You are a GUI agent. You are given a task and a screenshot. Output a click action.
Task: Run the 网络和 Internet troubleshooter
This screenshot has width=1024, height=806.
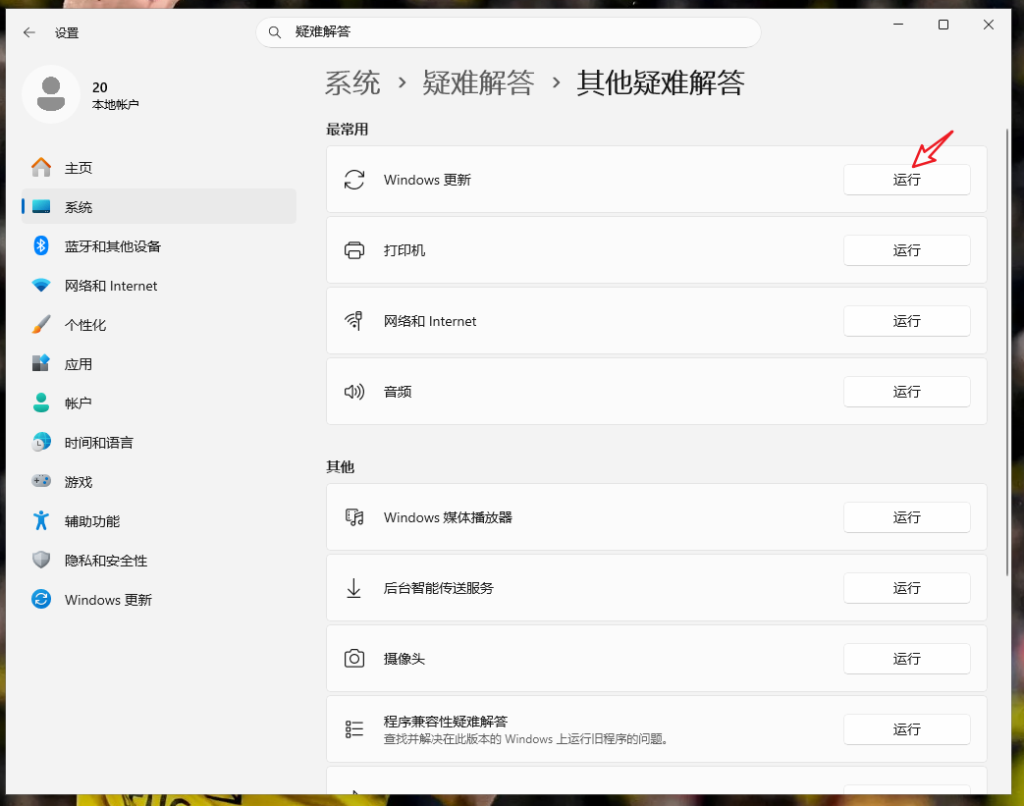(x=906, y=321)
